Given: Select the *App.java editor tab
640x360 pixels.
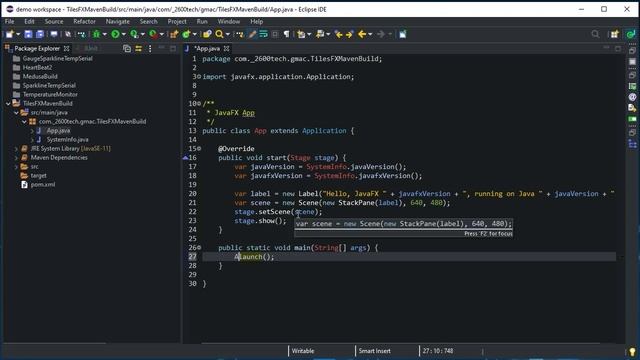Looking at the screenshot, I should pyautogui.click(x=207, y=49).
